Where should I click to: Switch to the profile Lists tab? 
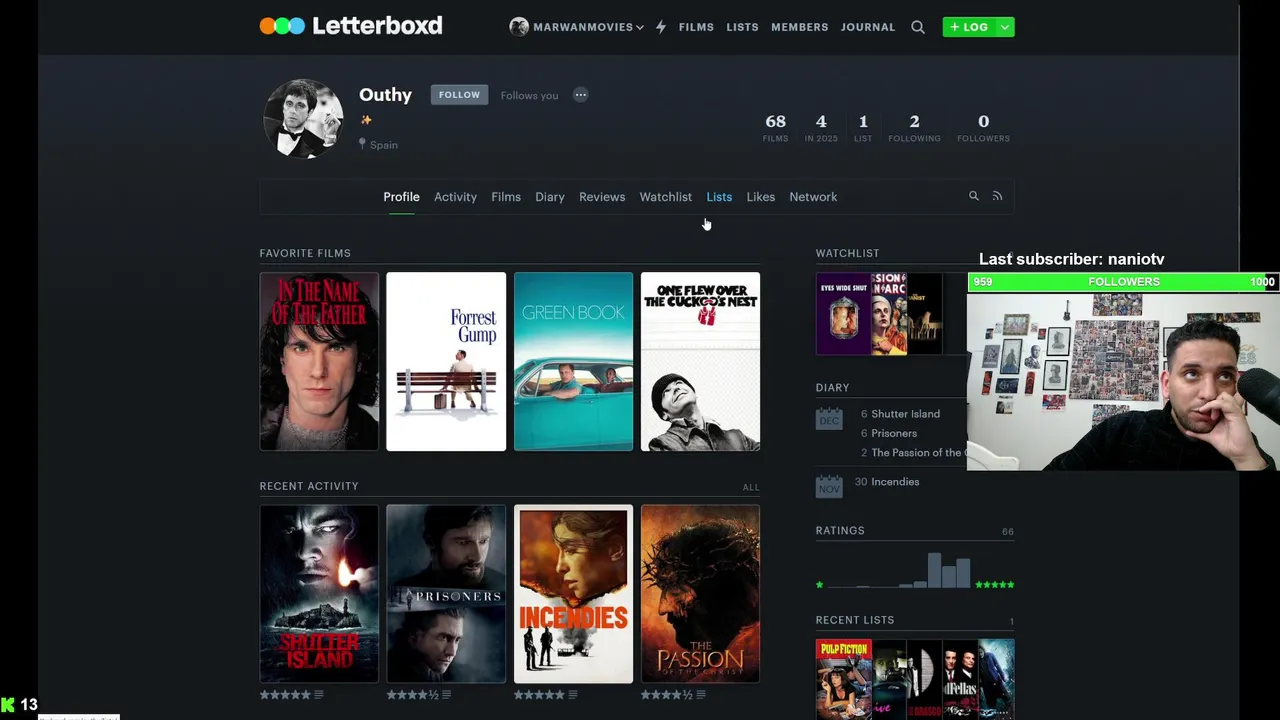[x=719, y=197]
